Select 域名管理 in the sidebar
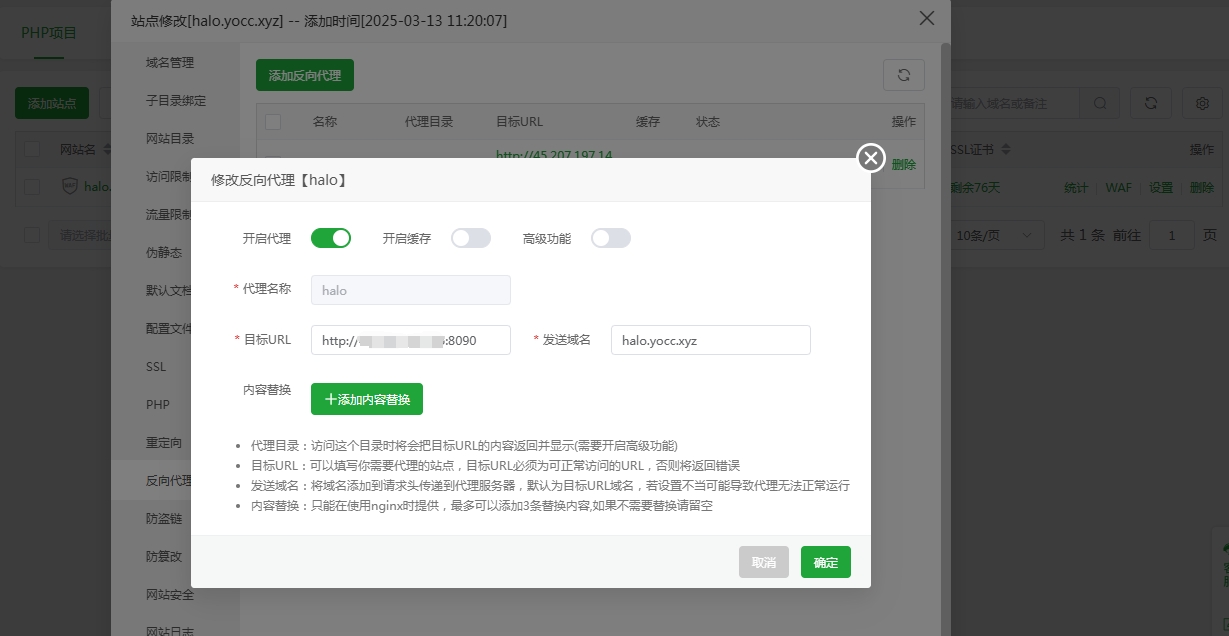The image size is (1229, 636). point(168,62)
